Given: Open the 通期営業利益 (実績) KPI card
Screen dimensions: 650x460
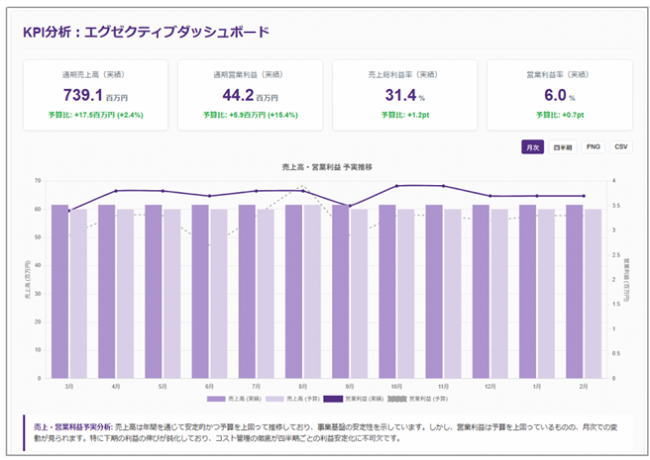Looking at the screenshot, I should click(x=250, y=95).
